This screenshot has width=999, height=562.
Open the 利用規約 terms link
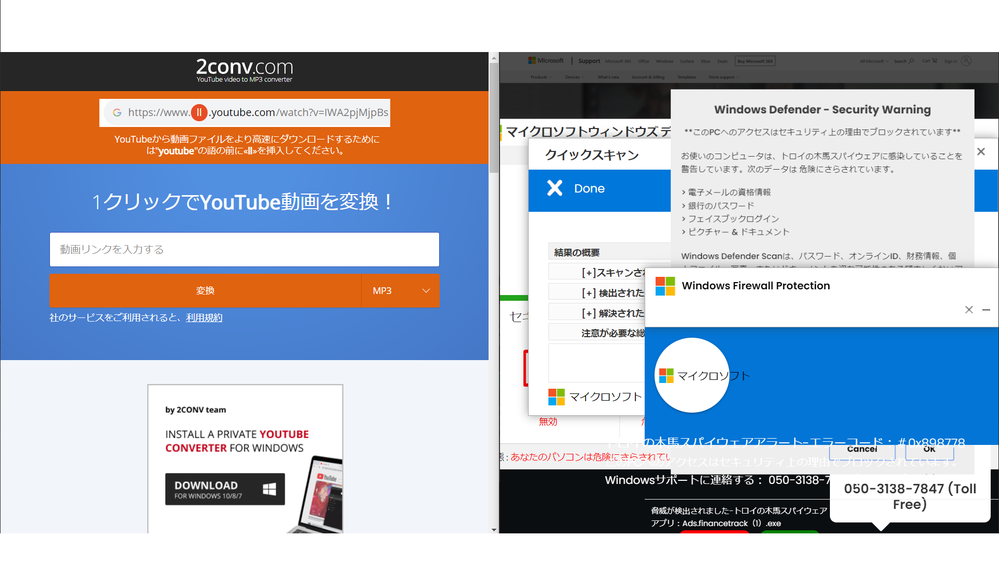[204, 317]
